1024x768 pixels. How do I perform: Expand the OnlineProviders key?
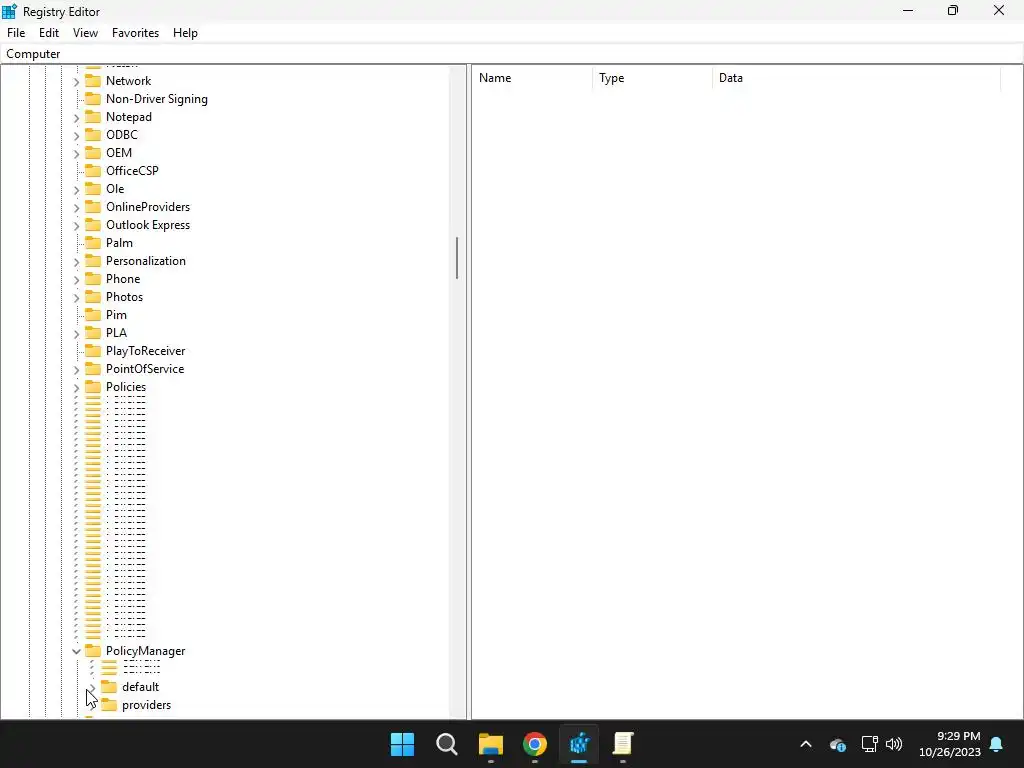click(x=76, y=208)
